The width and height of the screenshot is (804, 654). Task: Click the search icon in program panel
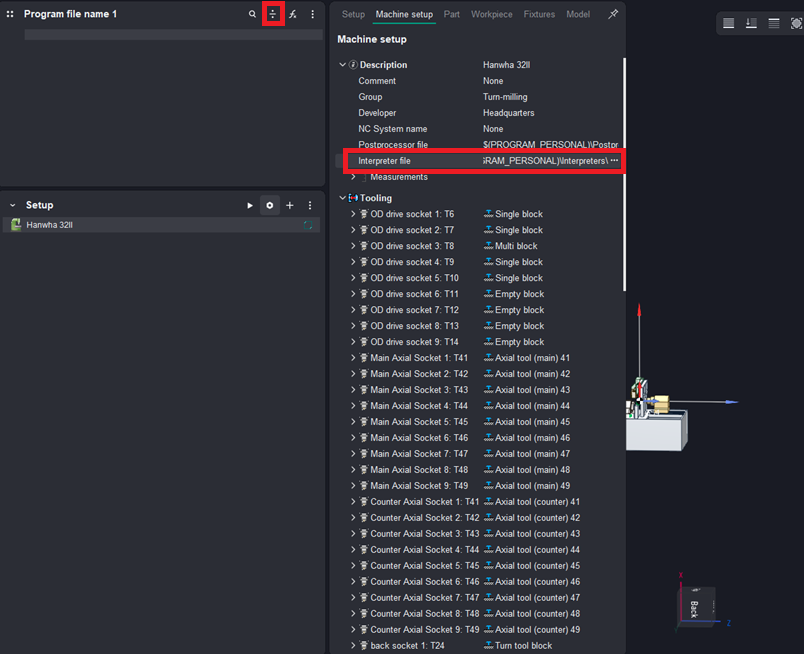[252, 14]
